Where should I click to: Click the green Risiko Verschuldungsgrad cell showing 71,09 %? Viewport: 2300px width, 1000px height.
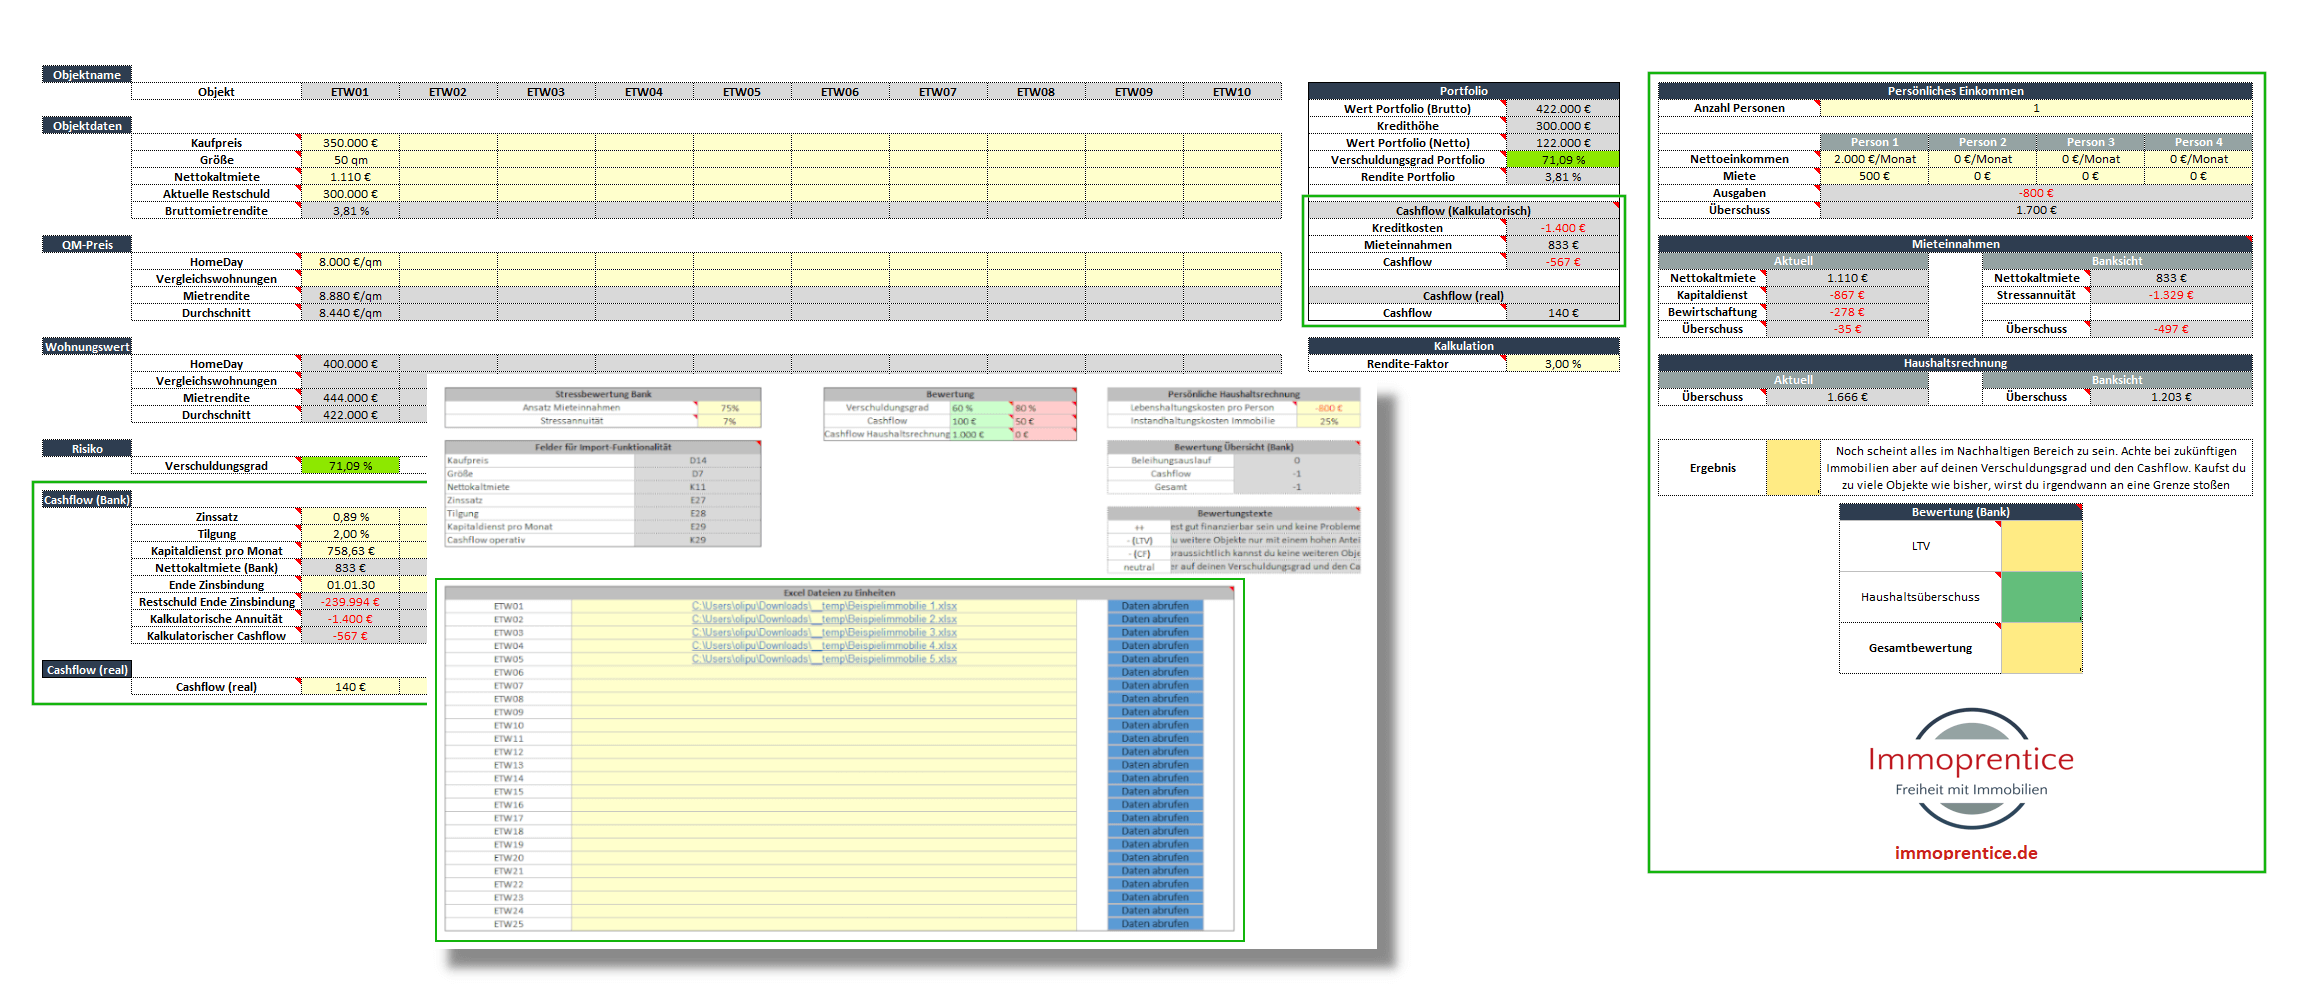pyautogui.click(x=350, y=466)
